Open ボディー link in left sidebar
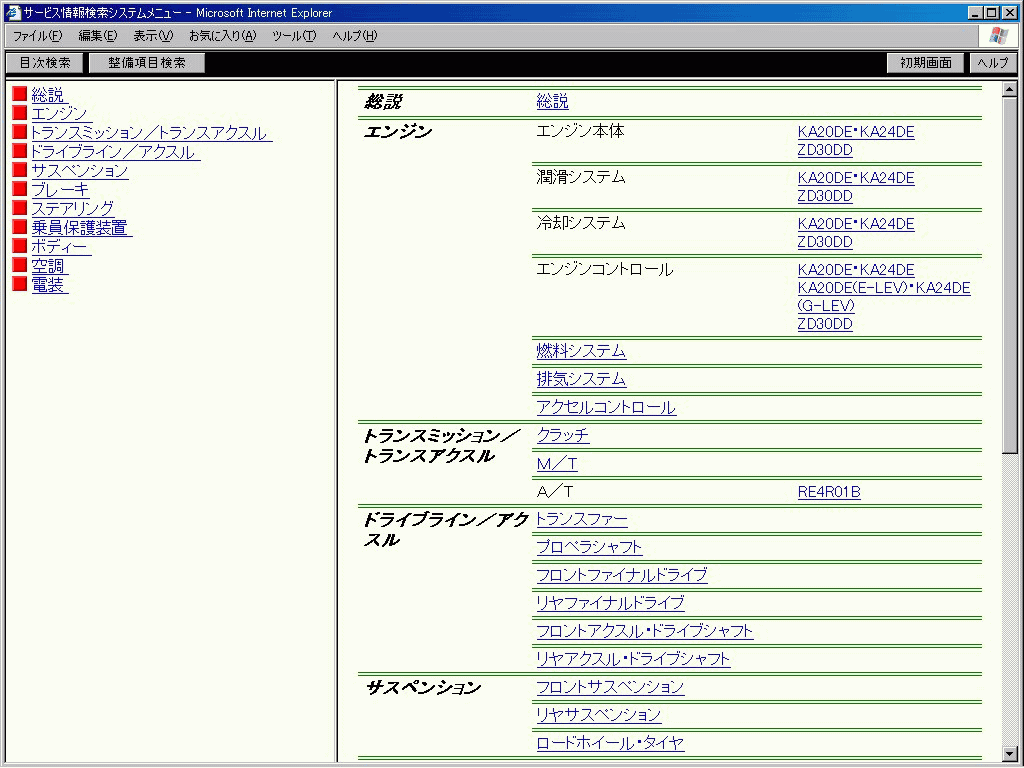The width and height of the screenshot is (1024, 768). pos(59,246)
